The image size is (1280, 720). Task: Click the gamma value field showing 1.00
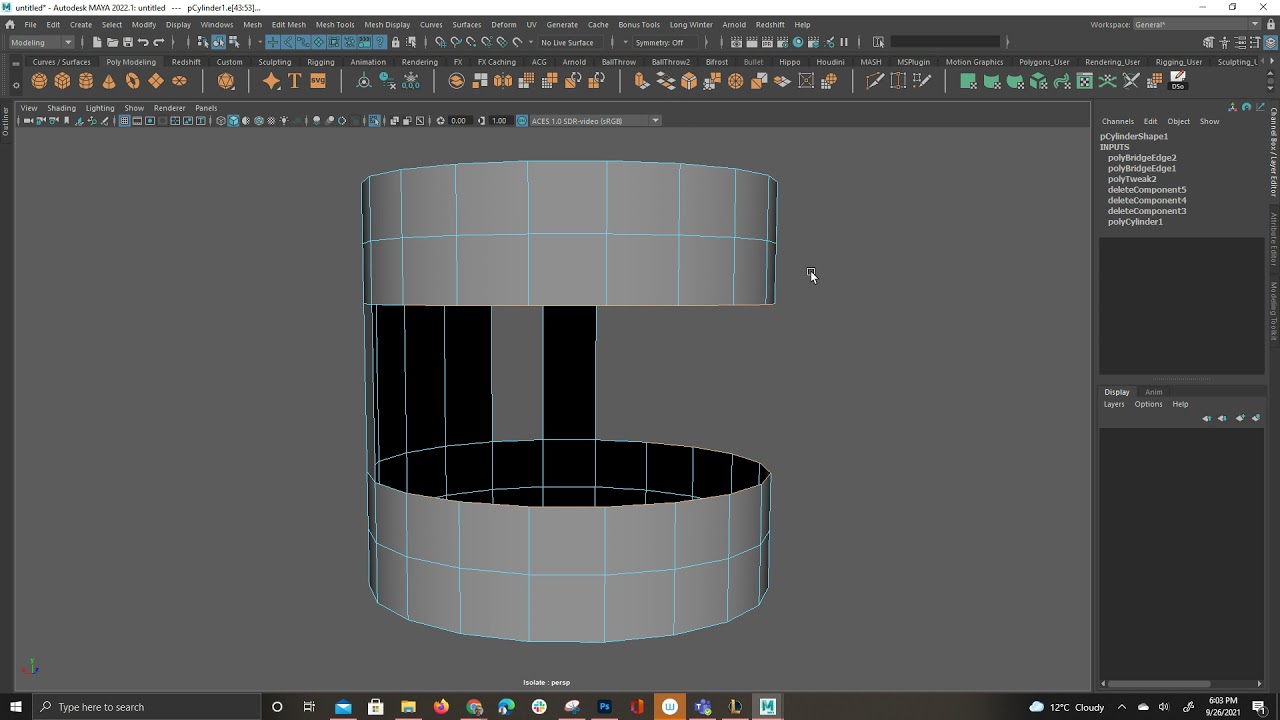pos(499,121)
